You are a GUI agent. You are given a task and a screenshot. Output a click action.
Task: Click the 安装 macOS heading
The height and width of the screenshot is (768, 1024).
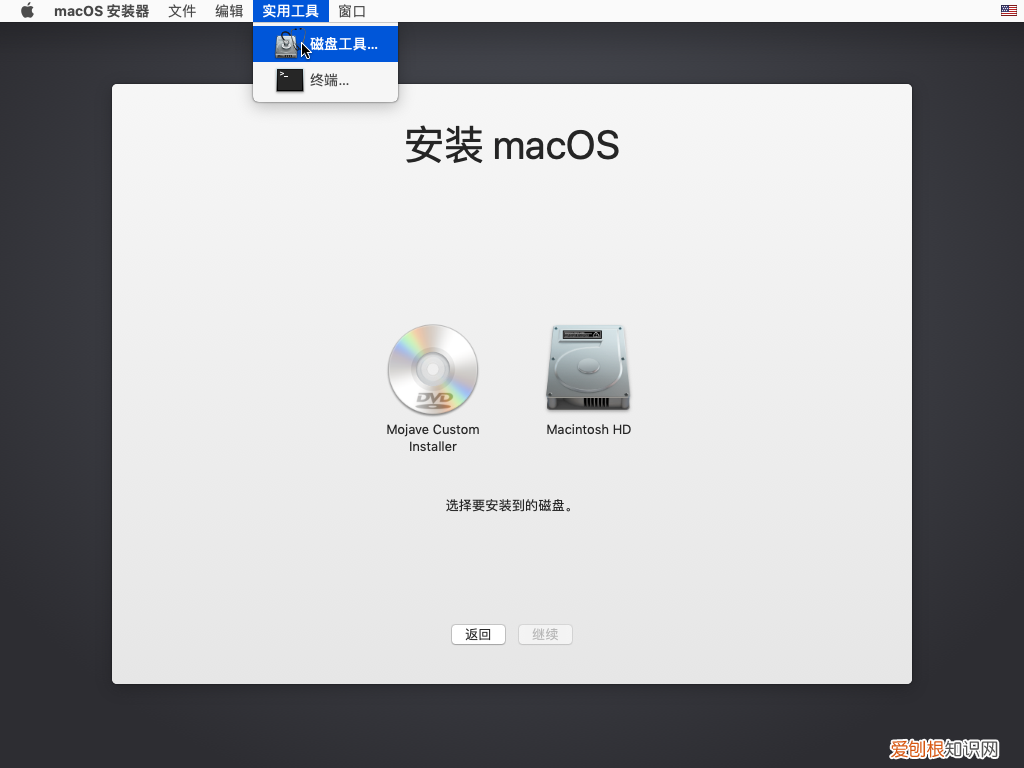[x=512, y=145]
